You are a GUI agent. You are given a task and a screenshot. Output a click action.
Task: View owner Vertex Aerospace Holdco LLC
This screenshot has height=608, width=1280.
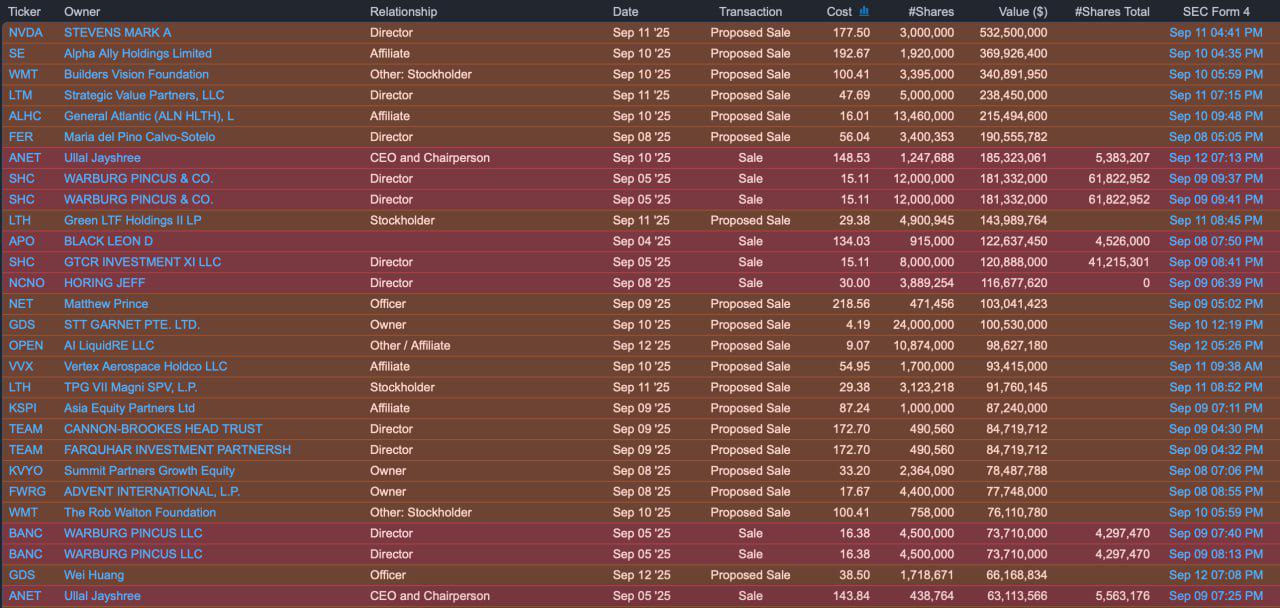146,367
